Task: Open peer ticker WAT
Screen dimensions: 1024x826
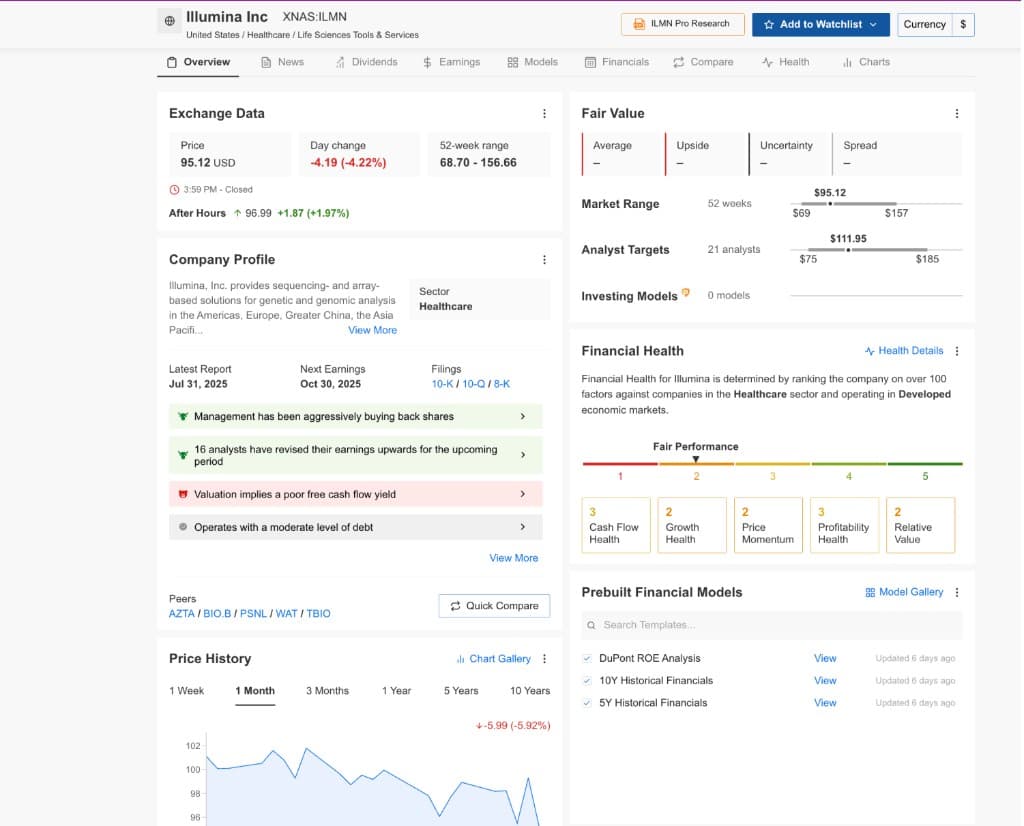Action: (287, 614)
